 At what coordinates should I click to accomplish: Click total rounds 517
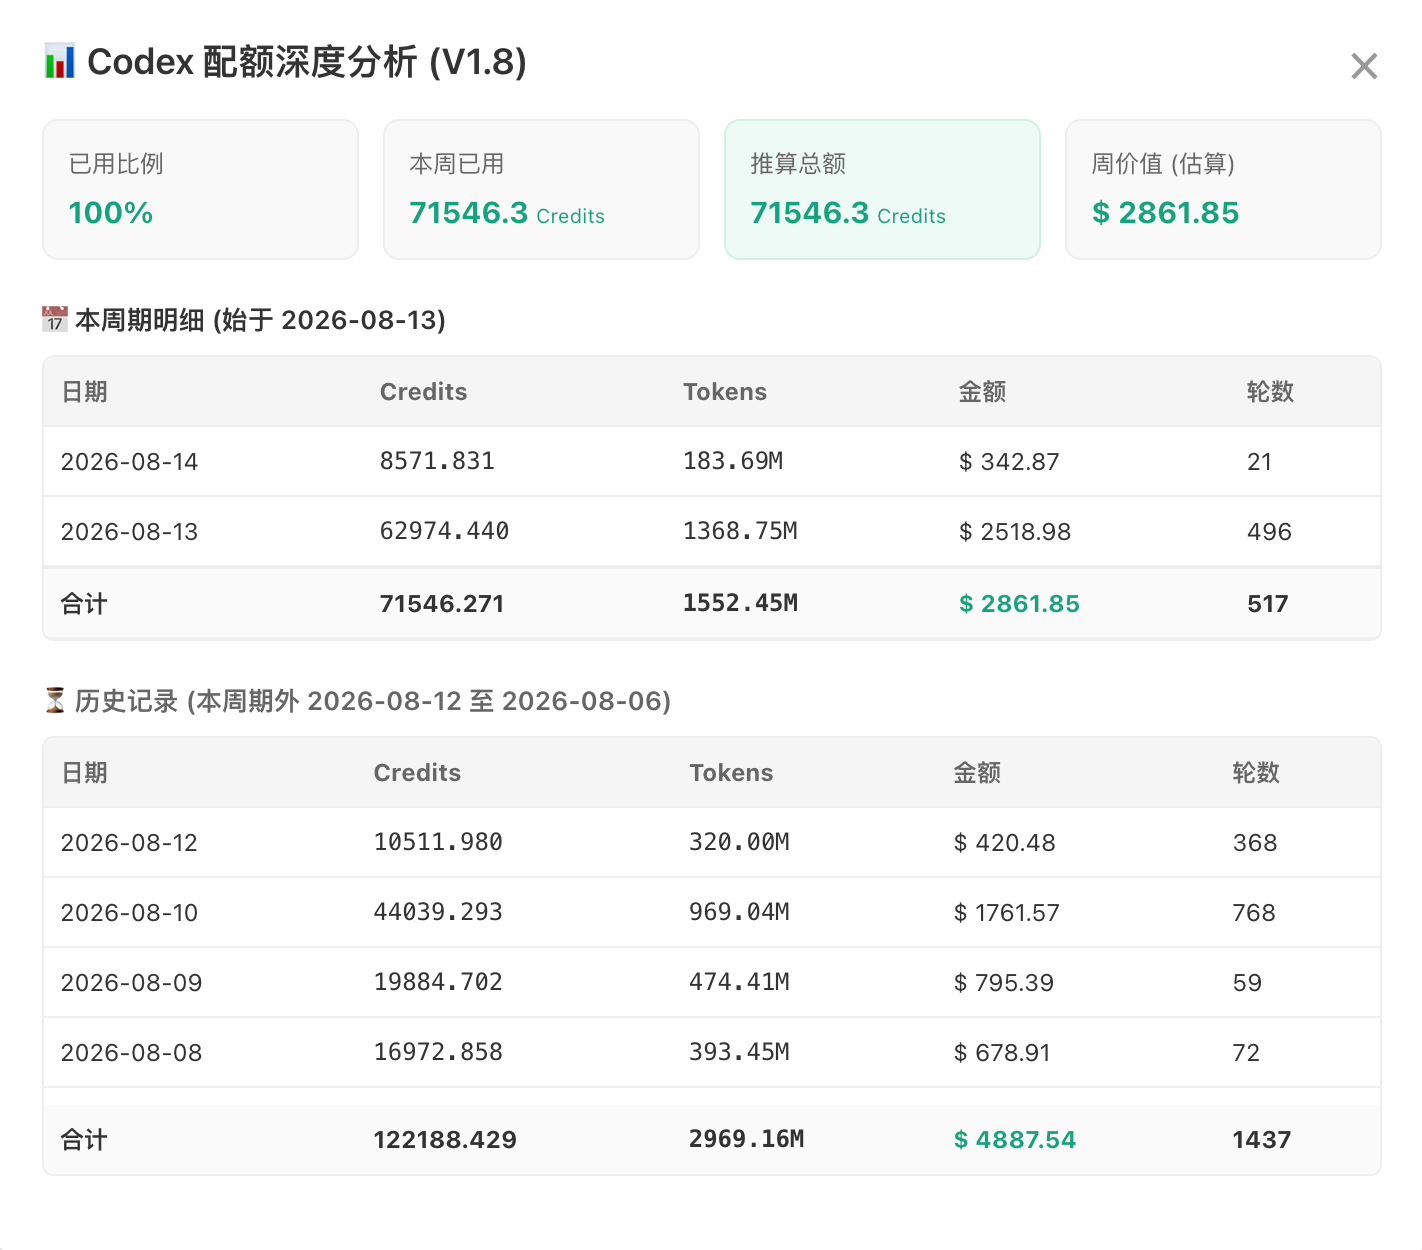click(1267, 604)
